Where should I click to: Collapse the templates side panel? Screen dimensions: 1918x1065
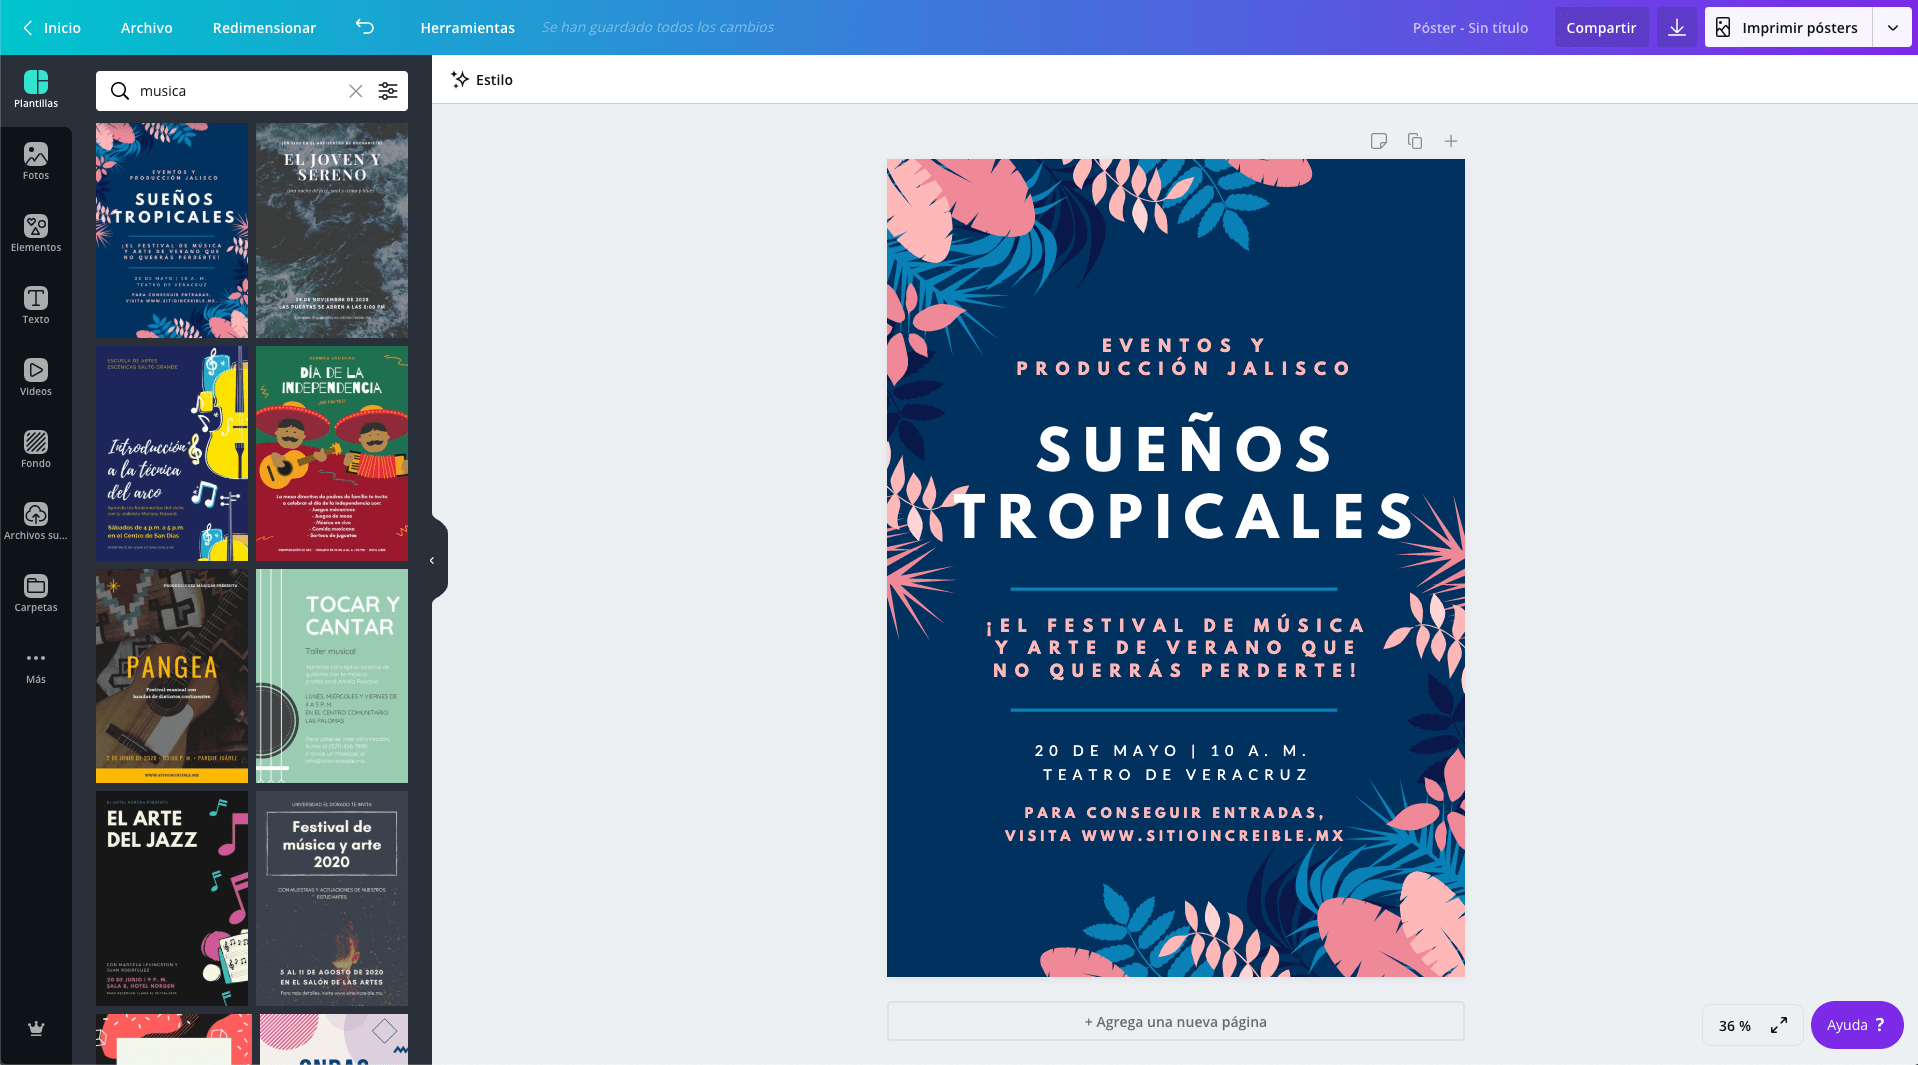(x=432, y=560)
